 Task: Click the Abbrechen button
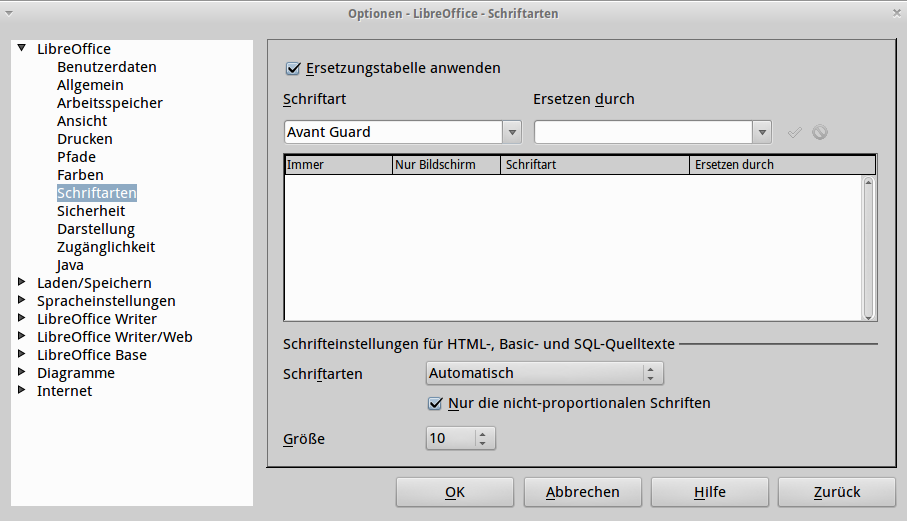coord(582,492)
